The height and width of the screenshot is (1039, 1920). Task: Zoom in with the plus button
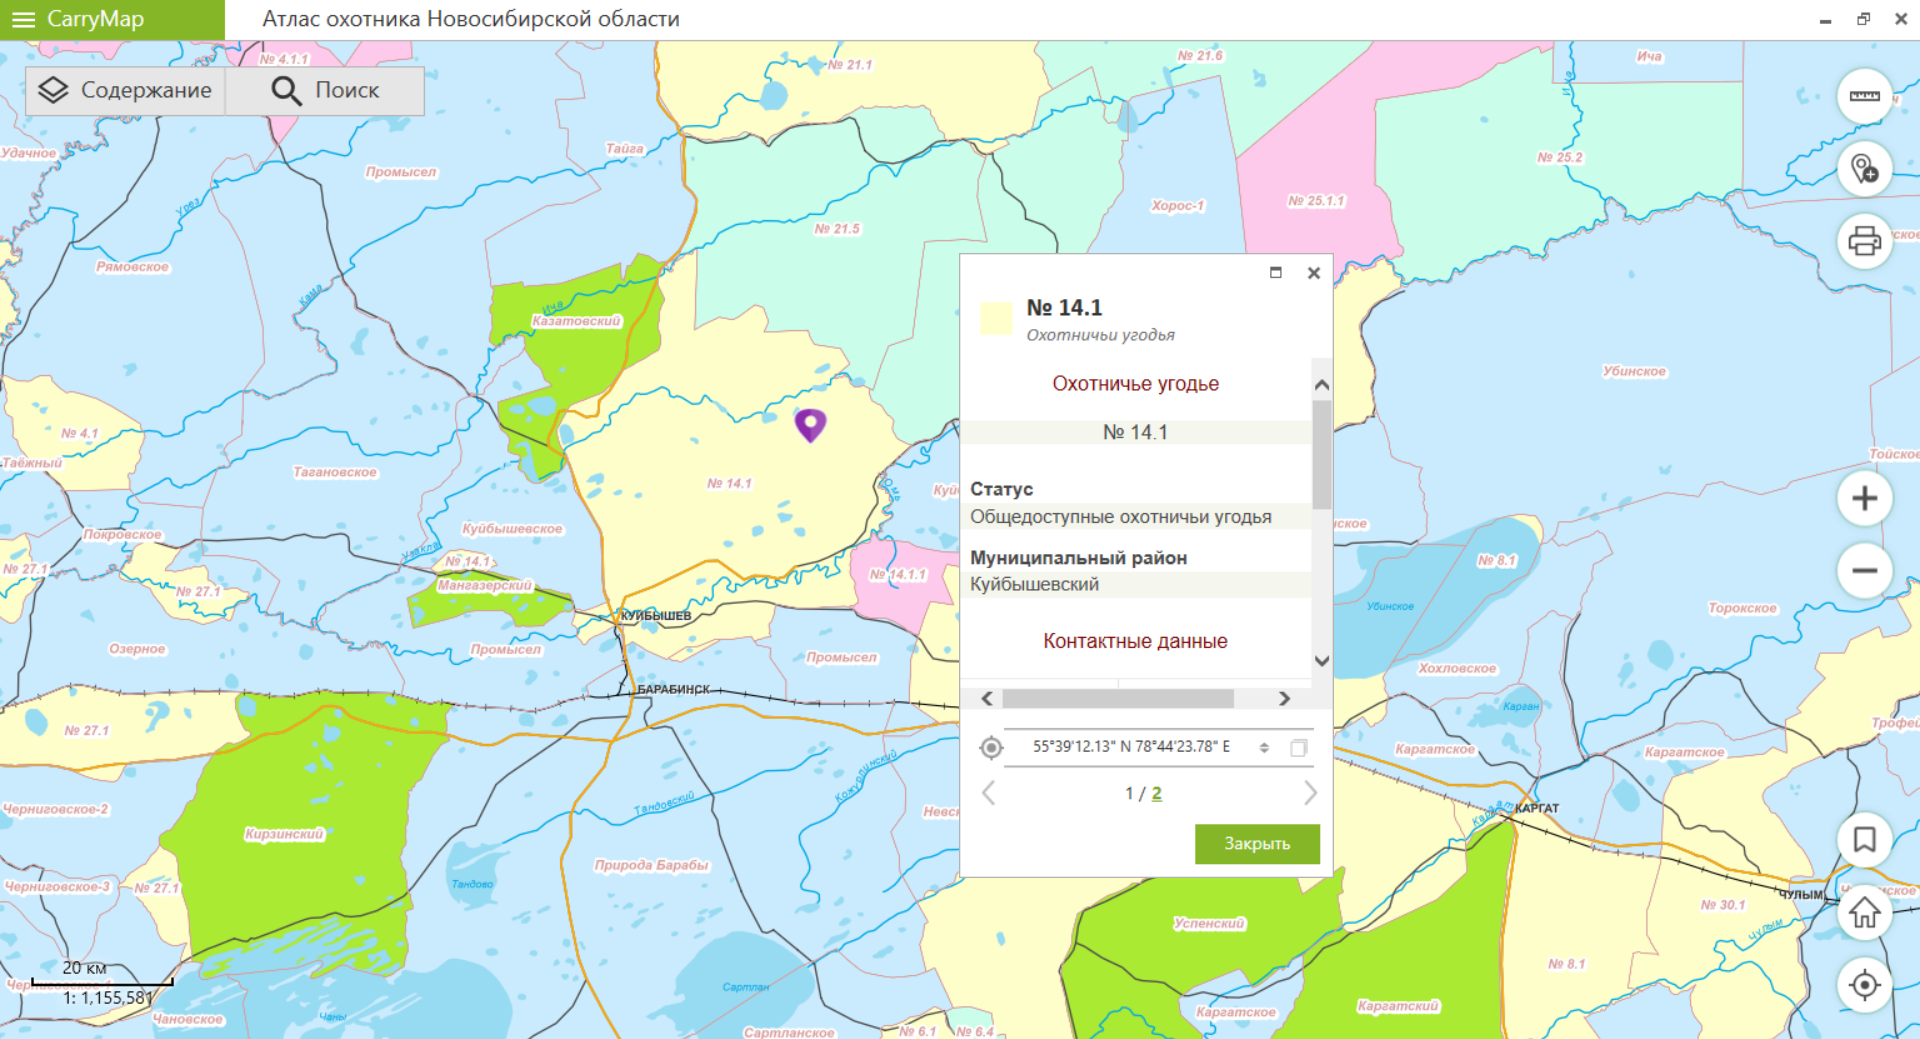(x=1864, y=498)
